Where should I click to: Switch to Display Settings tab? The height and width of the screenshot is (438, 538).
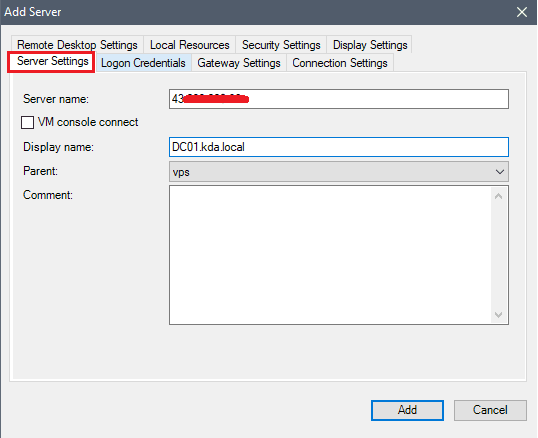pos(370,45)
